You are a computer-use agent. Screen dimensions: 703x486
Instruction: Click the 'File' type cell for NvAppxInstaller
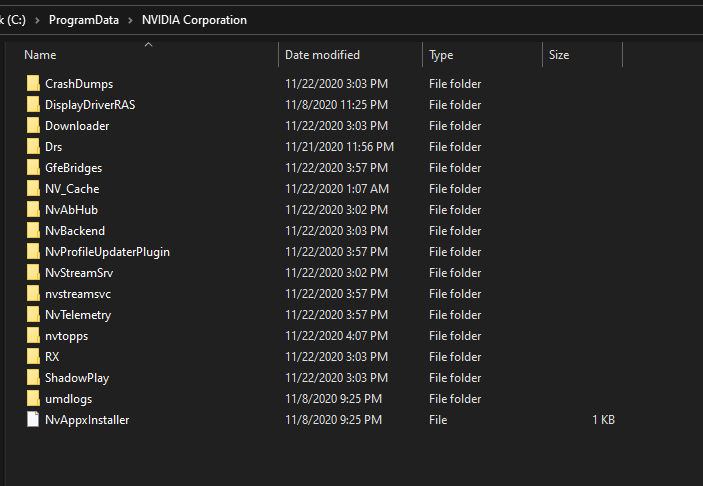tap(438, 420)
